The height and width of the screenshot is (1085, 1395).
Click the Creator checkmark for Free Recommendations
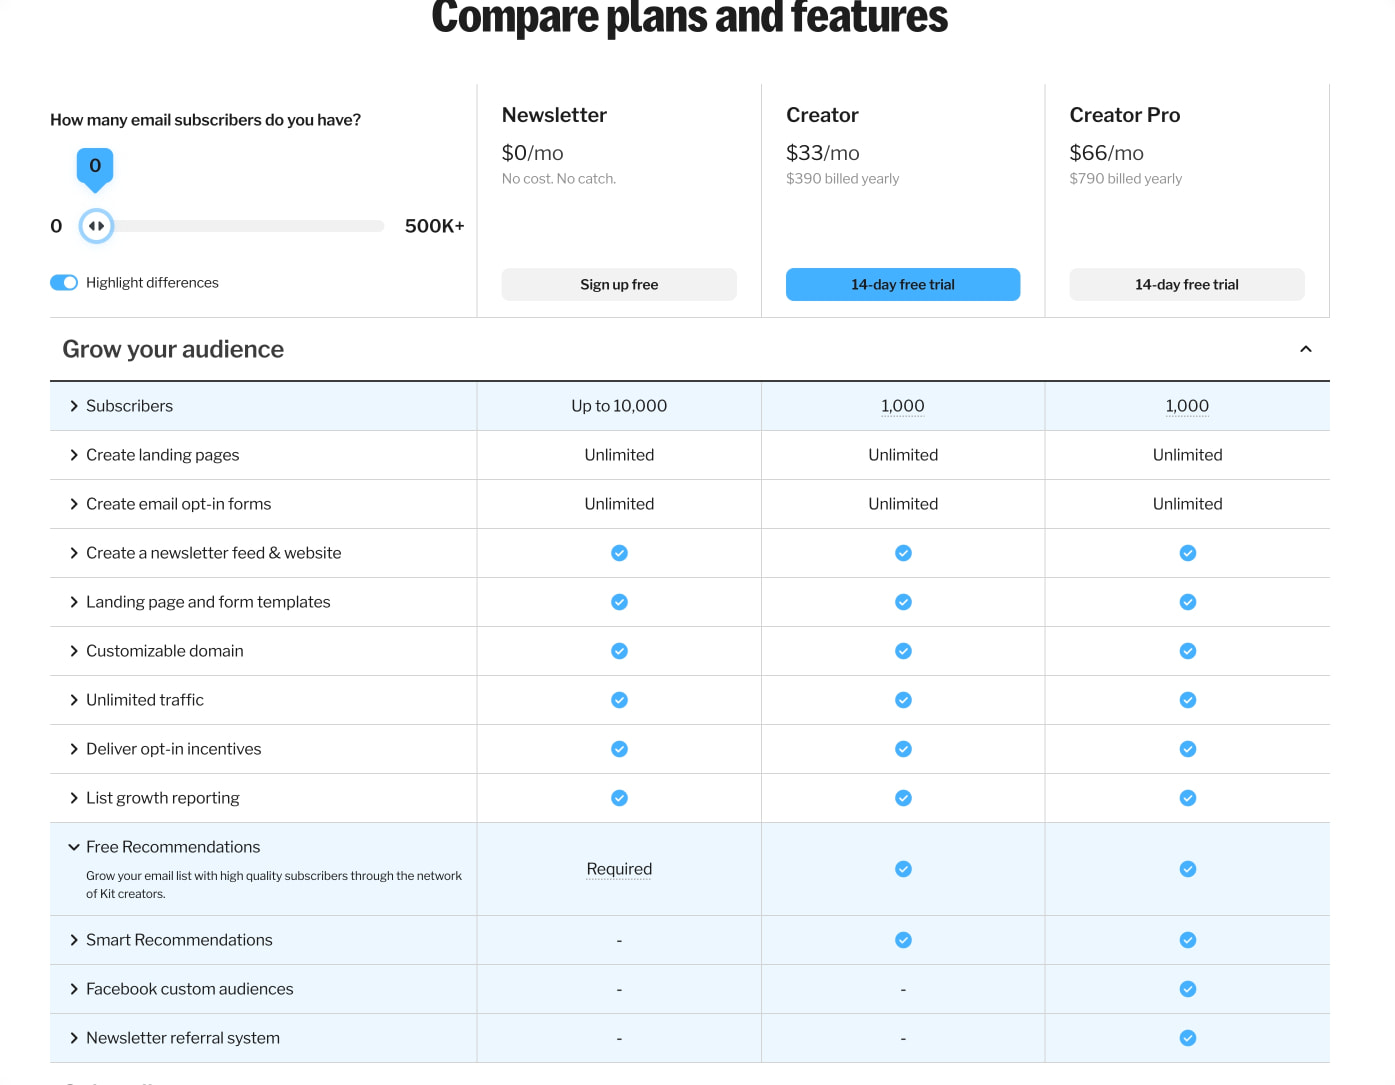coord(903,869)
